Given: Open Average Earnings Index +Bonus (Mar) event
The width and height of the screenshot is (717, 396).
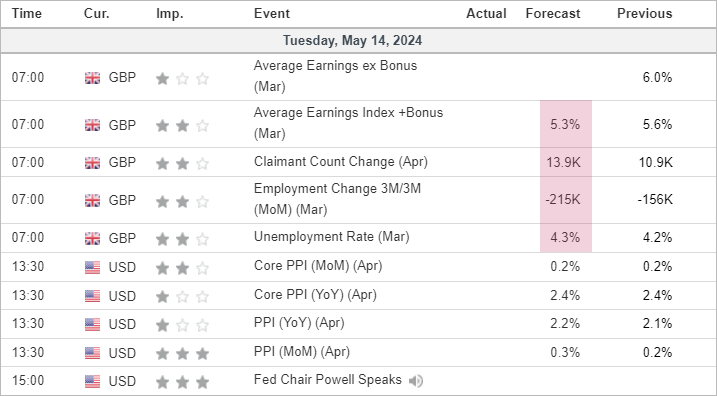Looking at the screenshot, I should (x=348, y=123).
